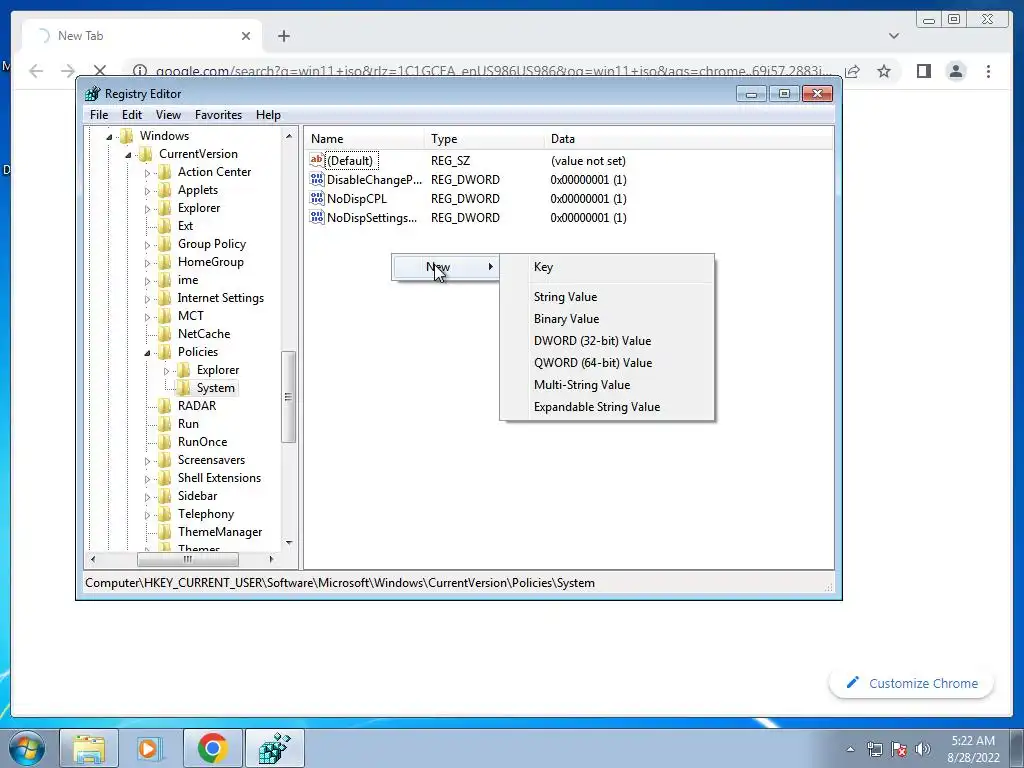Screen dimensions: 1024x768
Task: Choose QWORD (64-bit) Value from submenu
Action: tap(607, 362)
